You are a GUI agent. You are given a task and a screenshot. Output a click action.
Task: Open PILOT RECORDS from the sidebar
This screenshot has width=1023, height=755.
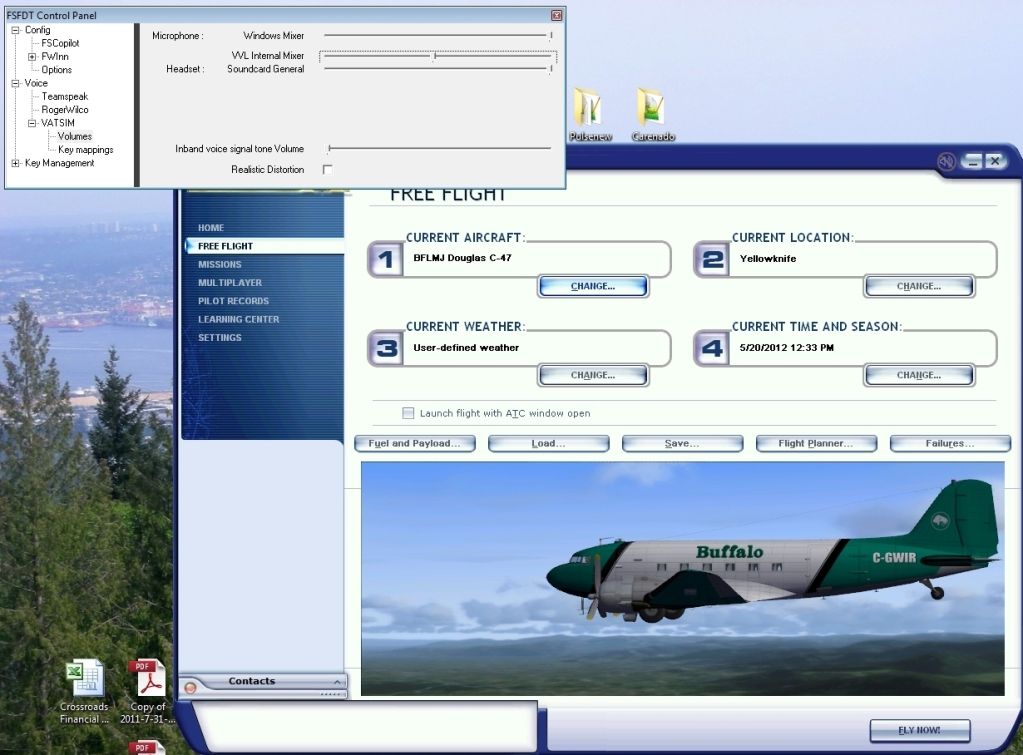pos(234,301)
